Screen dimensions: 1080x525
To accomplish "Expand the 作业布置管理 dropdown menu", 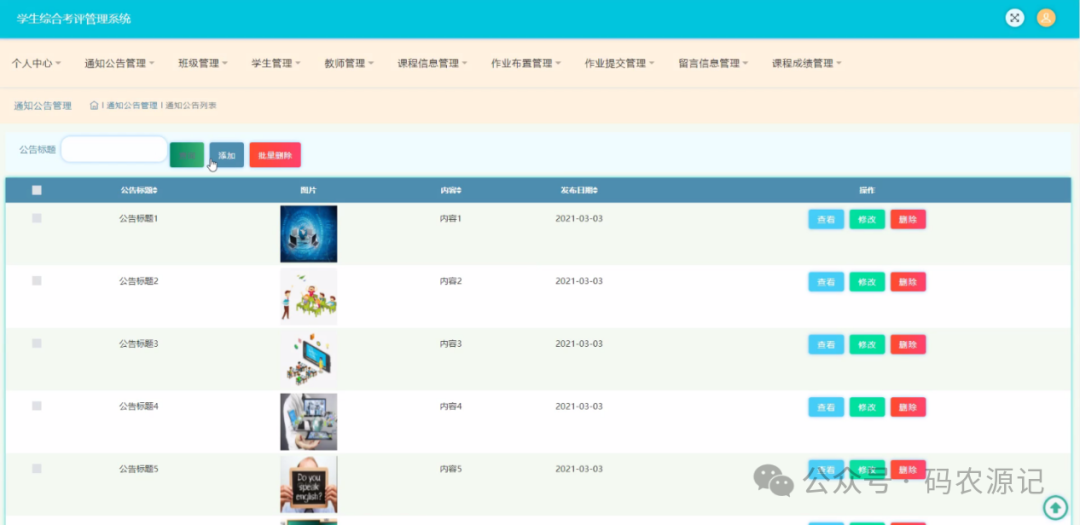I will (x=526, y=63).
